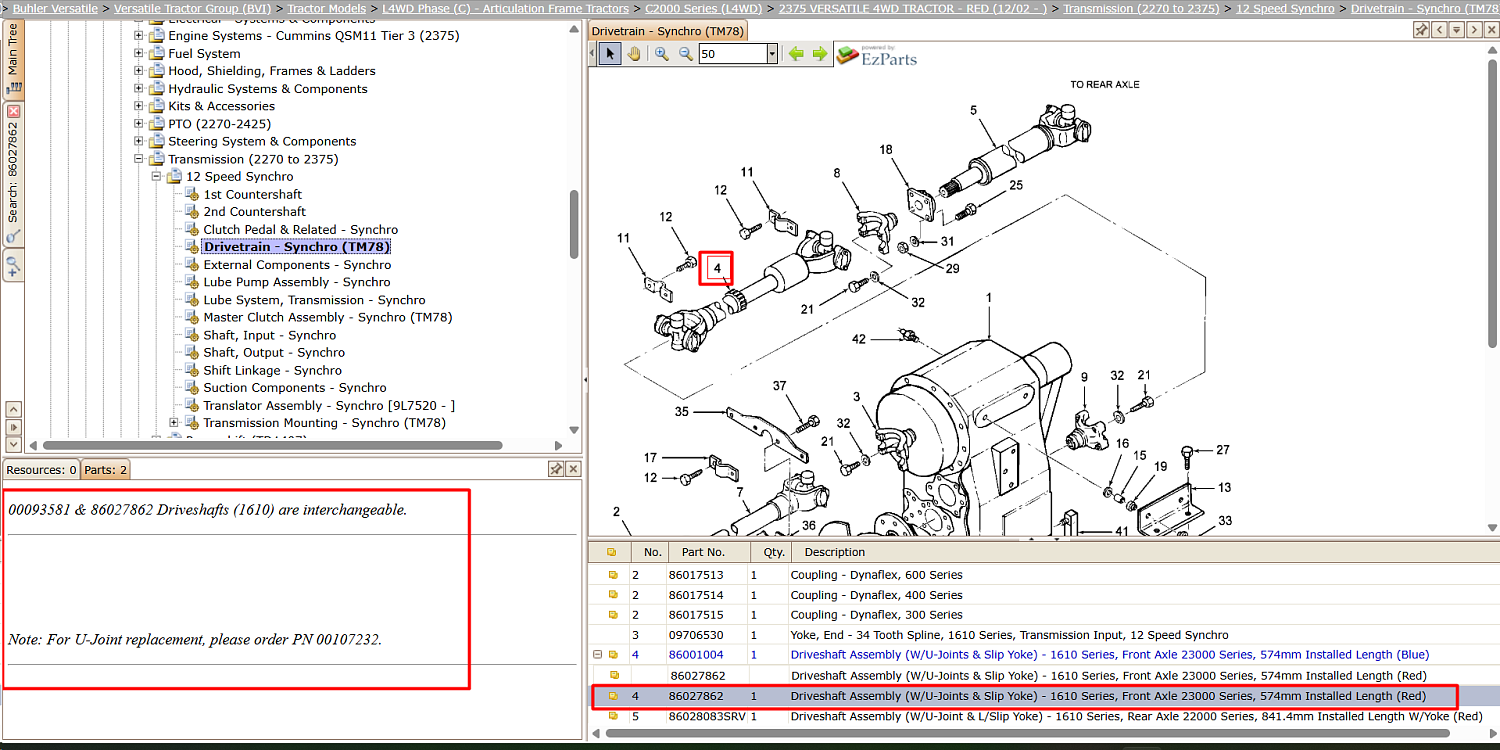Open zoom level dropdown showing 50
Viewport: 1500px width, 750px height.
tap(772, 54)
